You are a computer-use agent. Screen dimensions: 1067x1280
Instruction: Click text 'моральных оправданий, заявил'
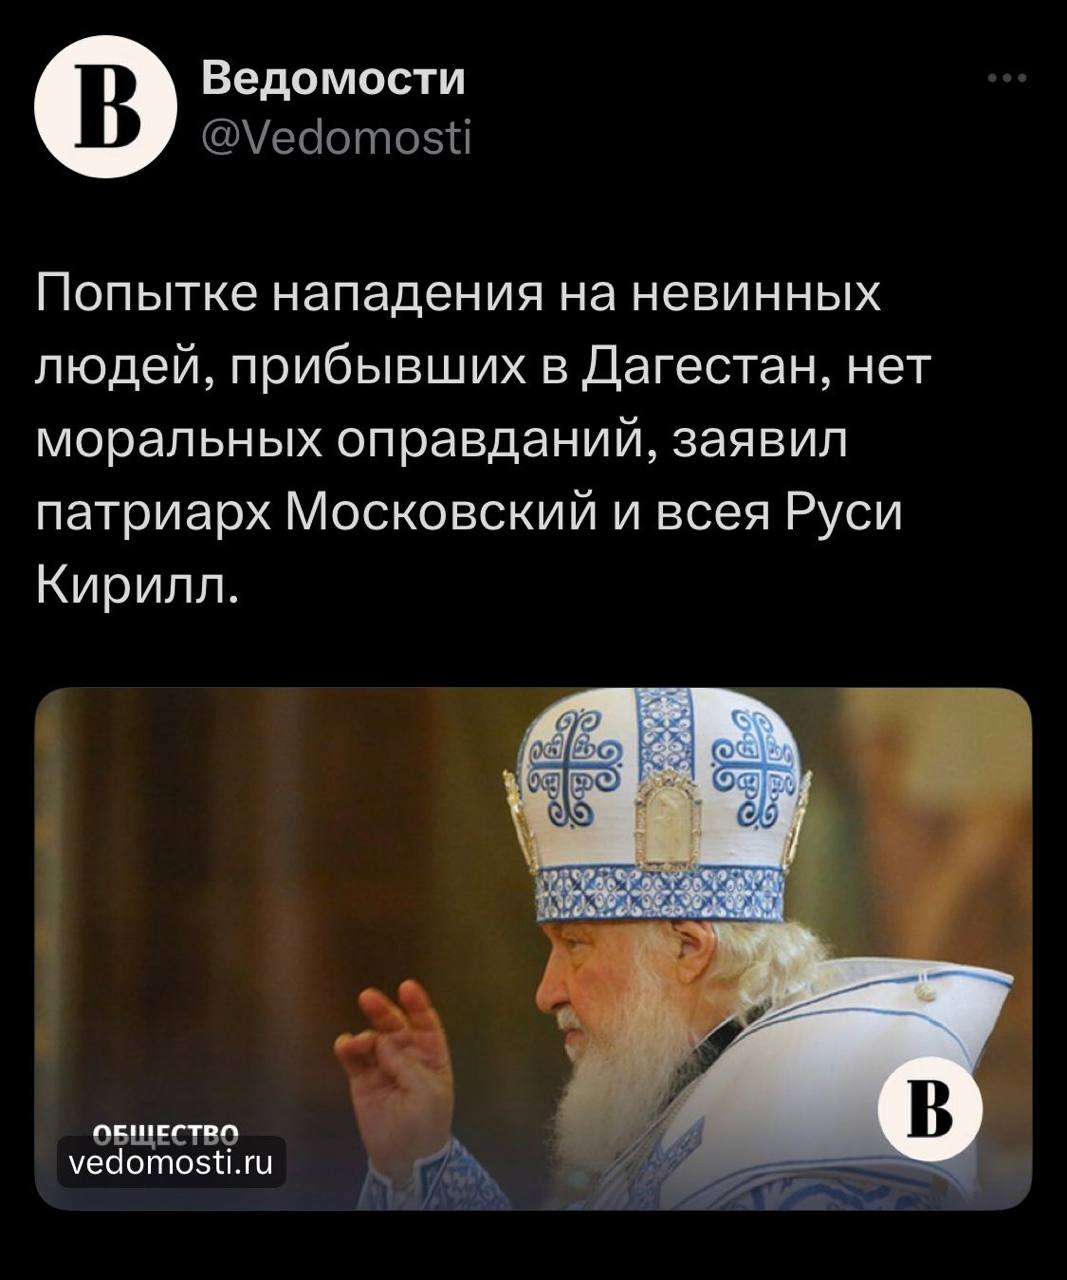click(441, 441)
